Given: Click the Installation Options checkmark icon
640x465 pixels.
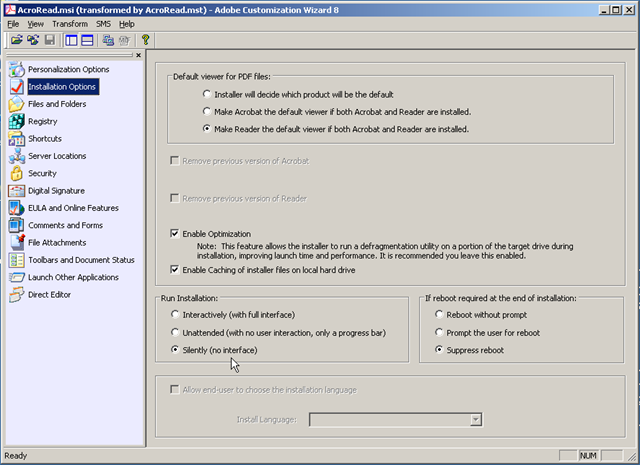Looking at the screenshot, I should click(17, 87).
